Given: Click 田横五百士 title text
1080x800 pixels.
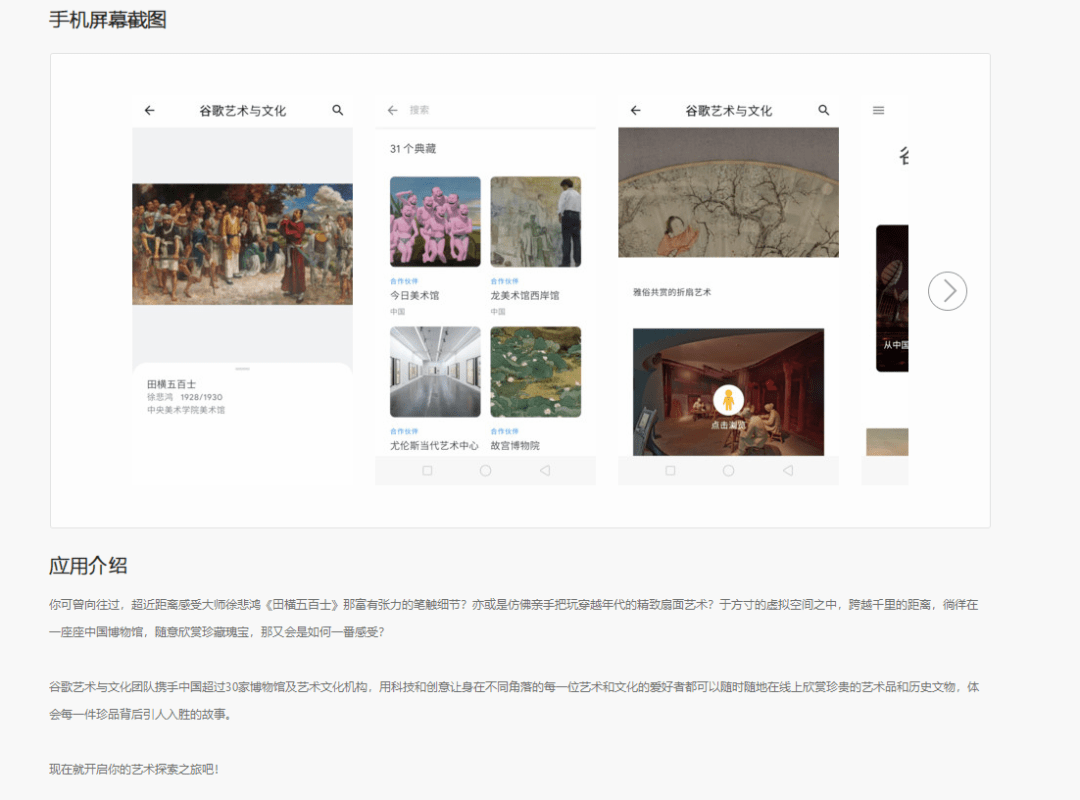Looking at the screenshot, I should [172, 384].
